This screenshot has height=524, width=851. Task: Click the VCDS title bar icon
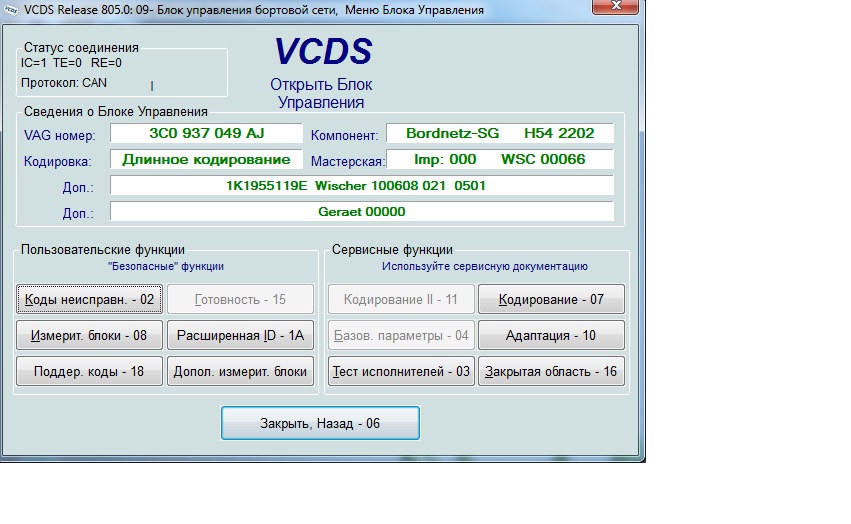click(x=11, y=10)
